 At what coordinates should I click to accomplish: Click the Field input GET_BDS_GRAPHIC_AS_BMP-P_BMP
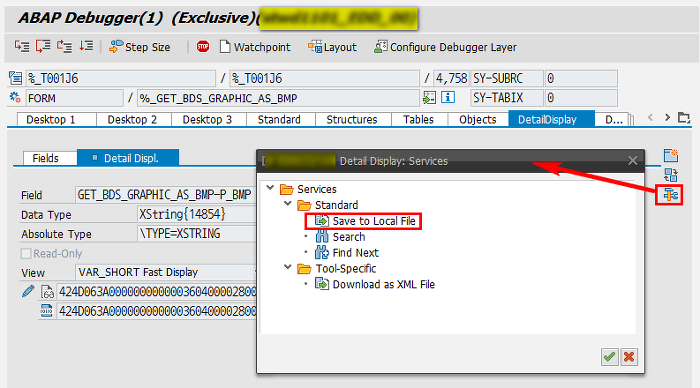point(166,195)
